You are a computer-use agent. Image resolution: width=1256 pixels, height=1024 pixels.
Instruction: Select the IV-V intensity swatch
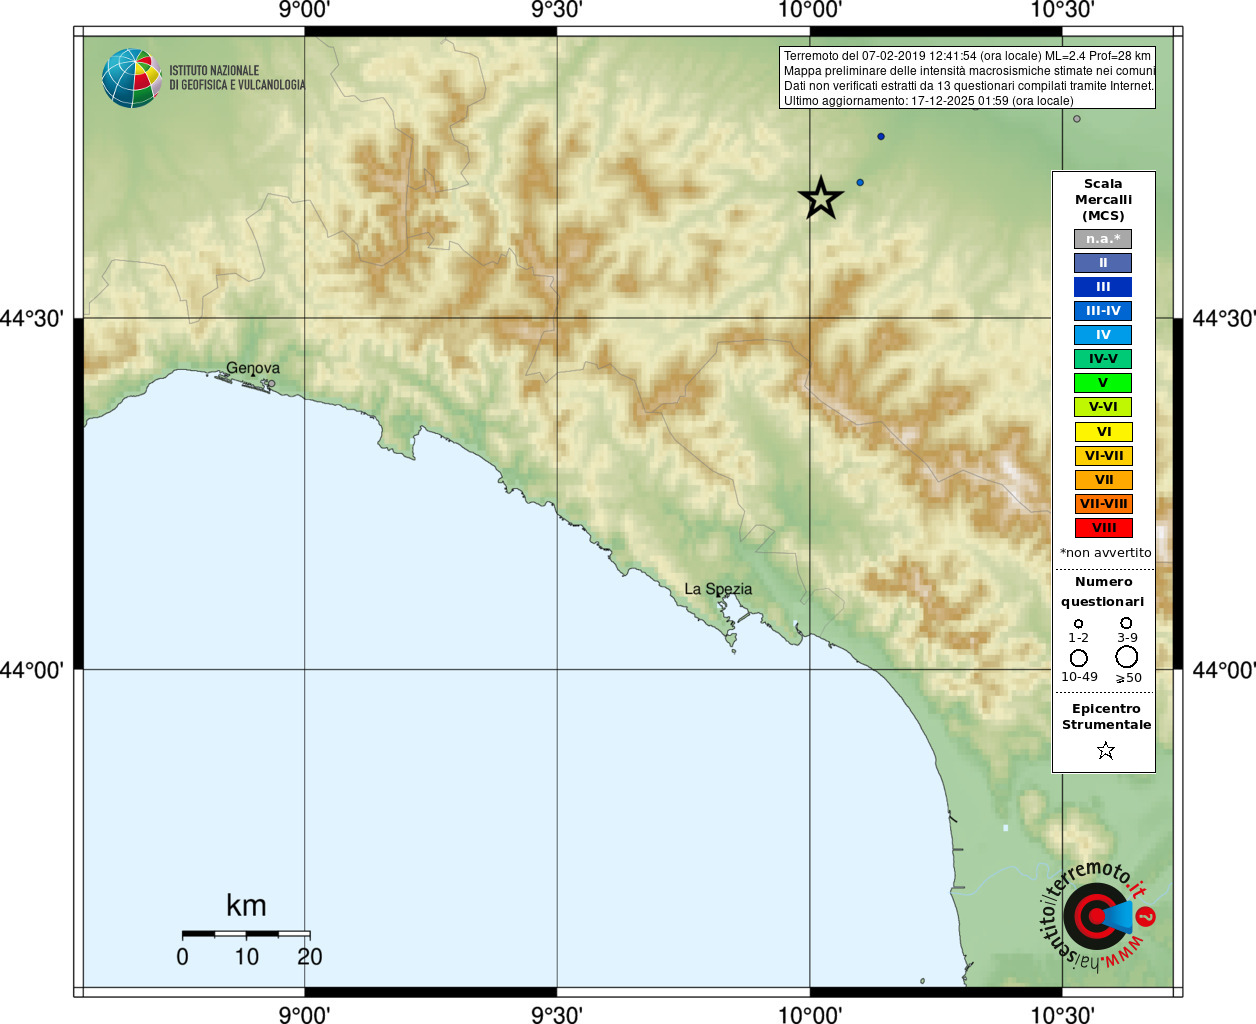[1103, 359]
